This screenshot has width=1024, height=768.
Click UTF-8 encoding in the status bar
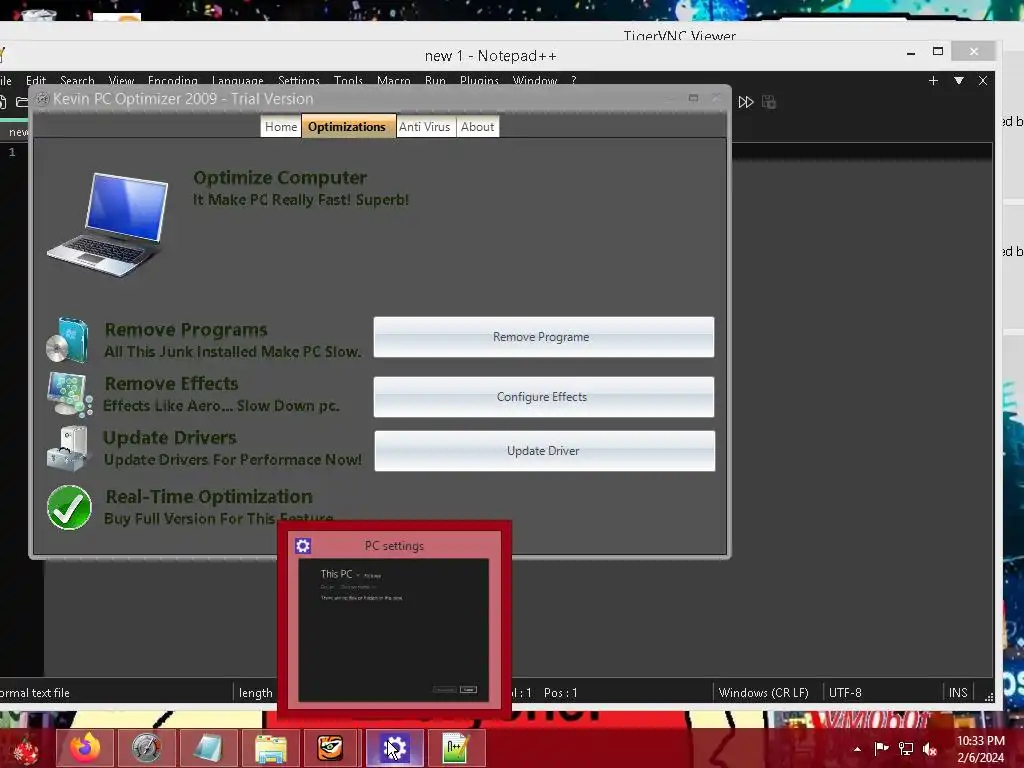click(845, 692)
